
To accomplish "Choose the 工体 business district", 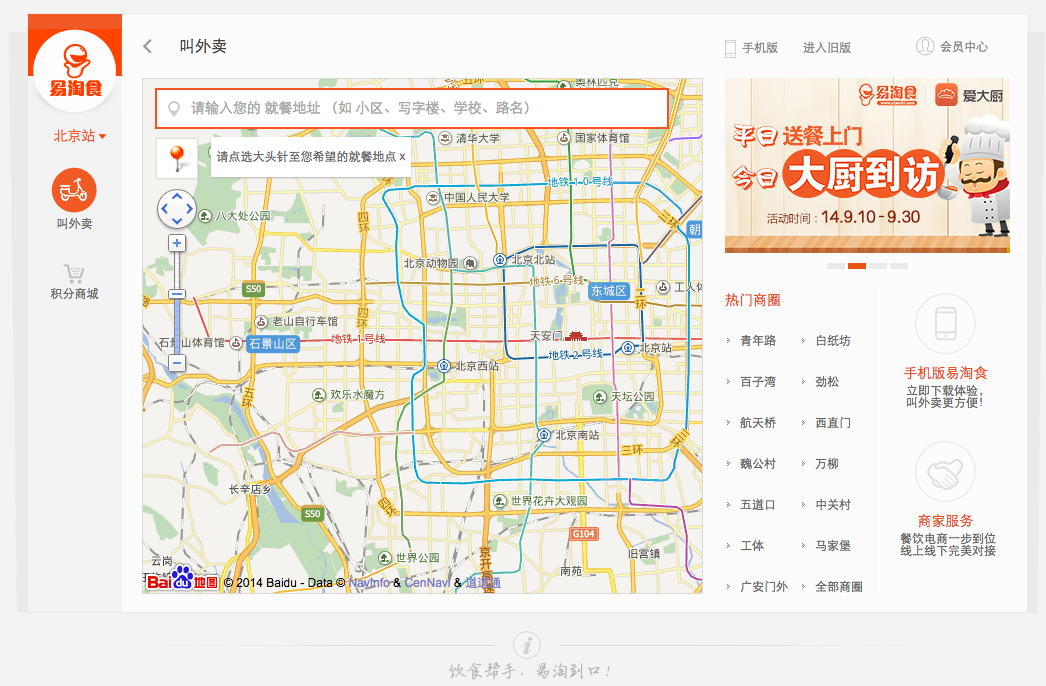I will [x=752, y=546].
